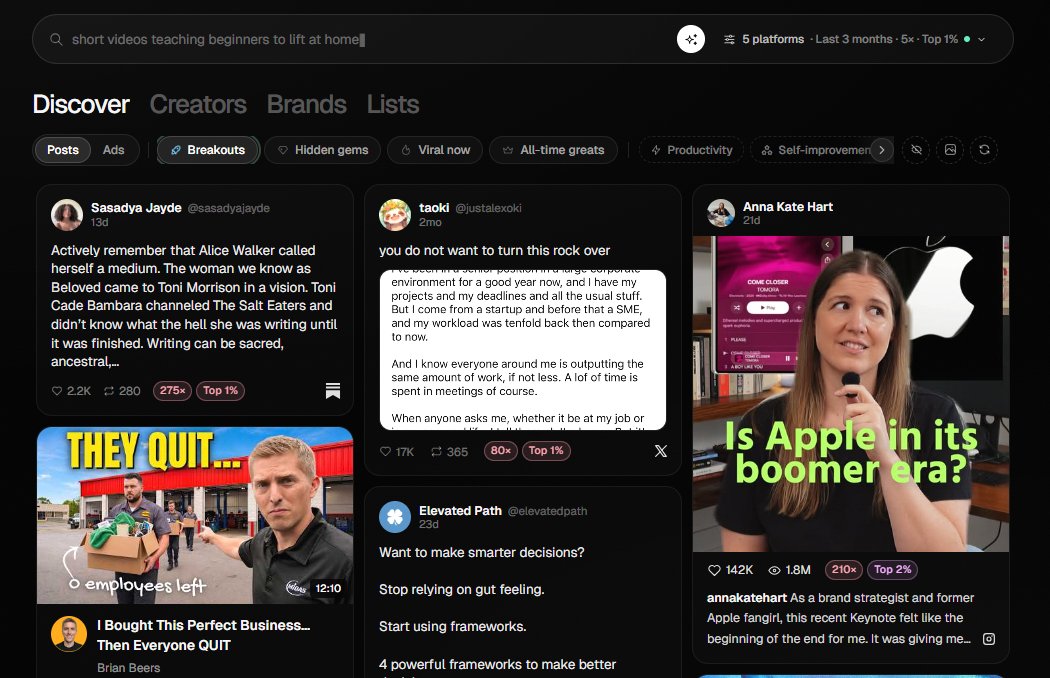Click the 275× multiplier badge
1050x678 pixels.
tap(172, 391)
